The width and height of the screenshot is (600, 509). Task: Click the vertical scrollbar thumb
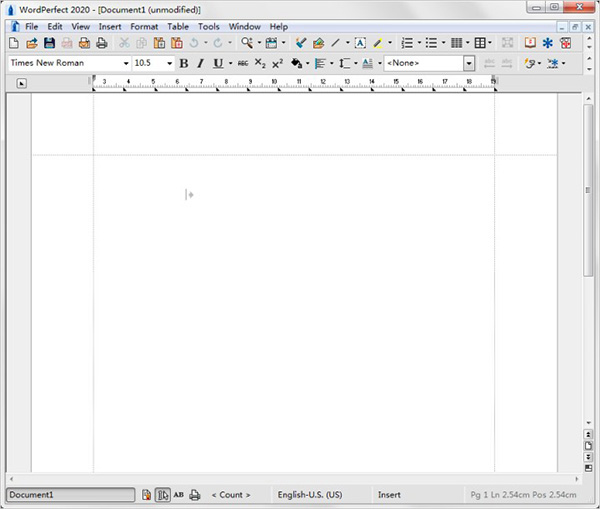click(588, 190)
